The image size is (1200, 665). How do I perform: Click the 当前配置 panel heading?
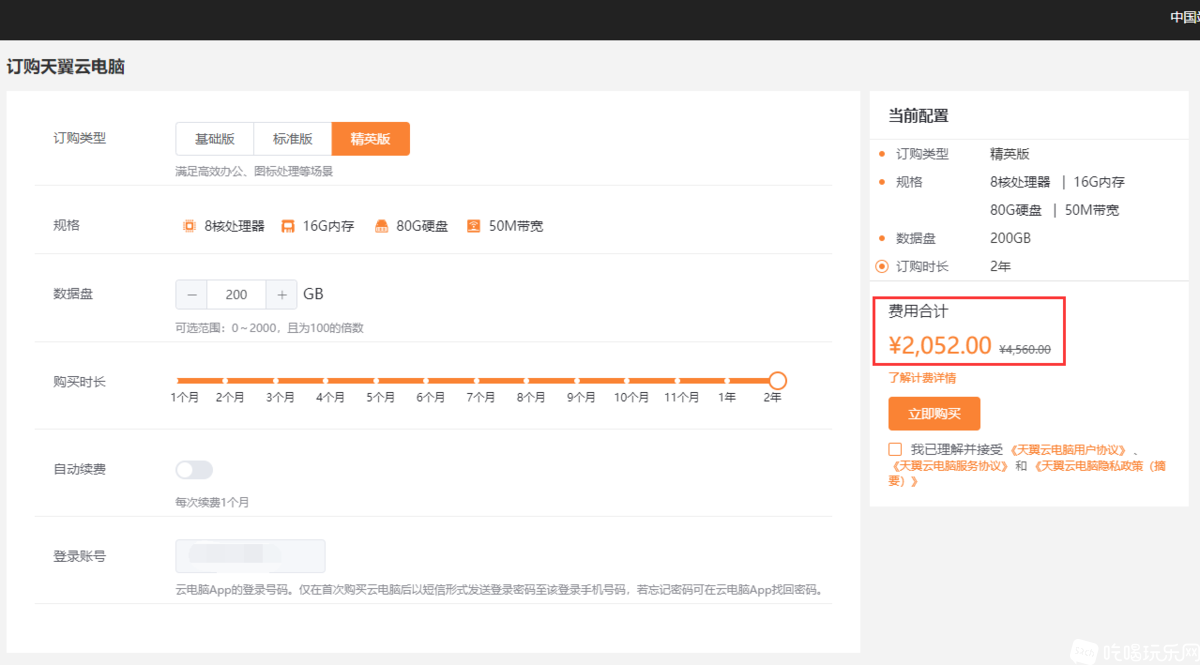tap(918, 116)
